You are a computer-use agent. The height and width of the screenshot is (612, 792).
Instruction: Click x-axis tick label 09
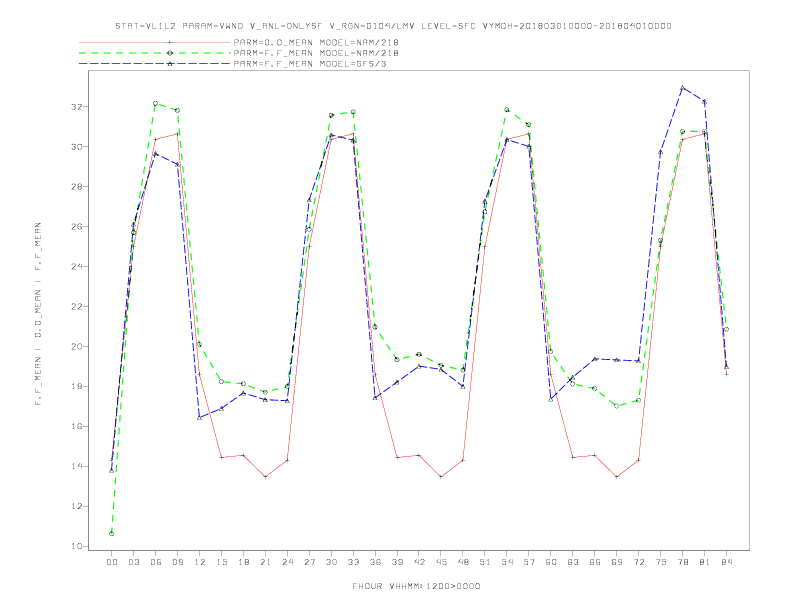click(x=177, y=562)
